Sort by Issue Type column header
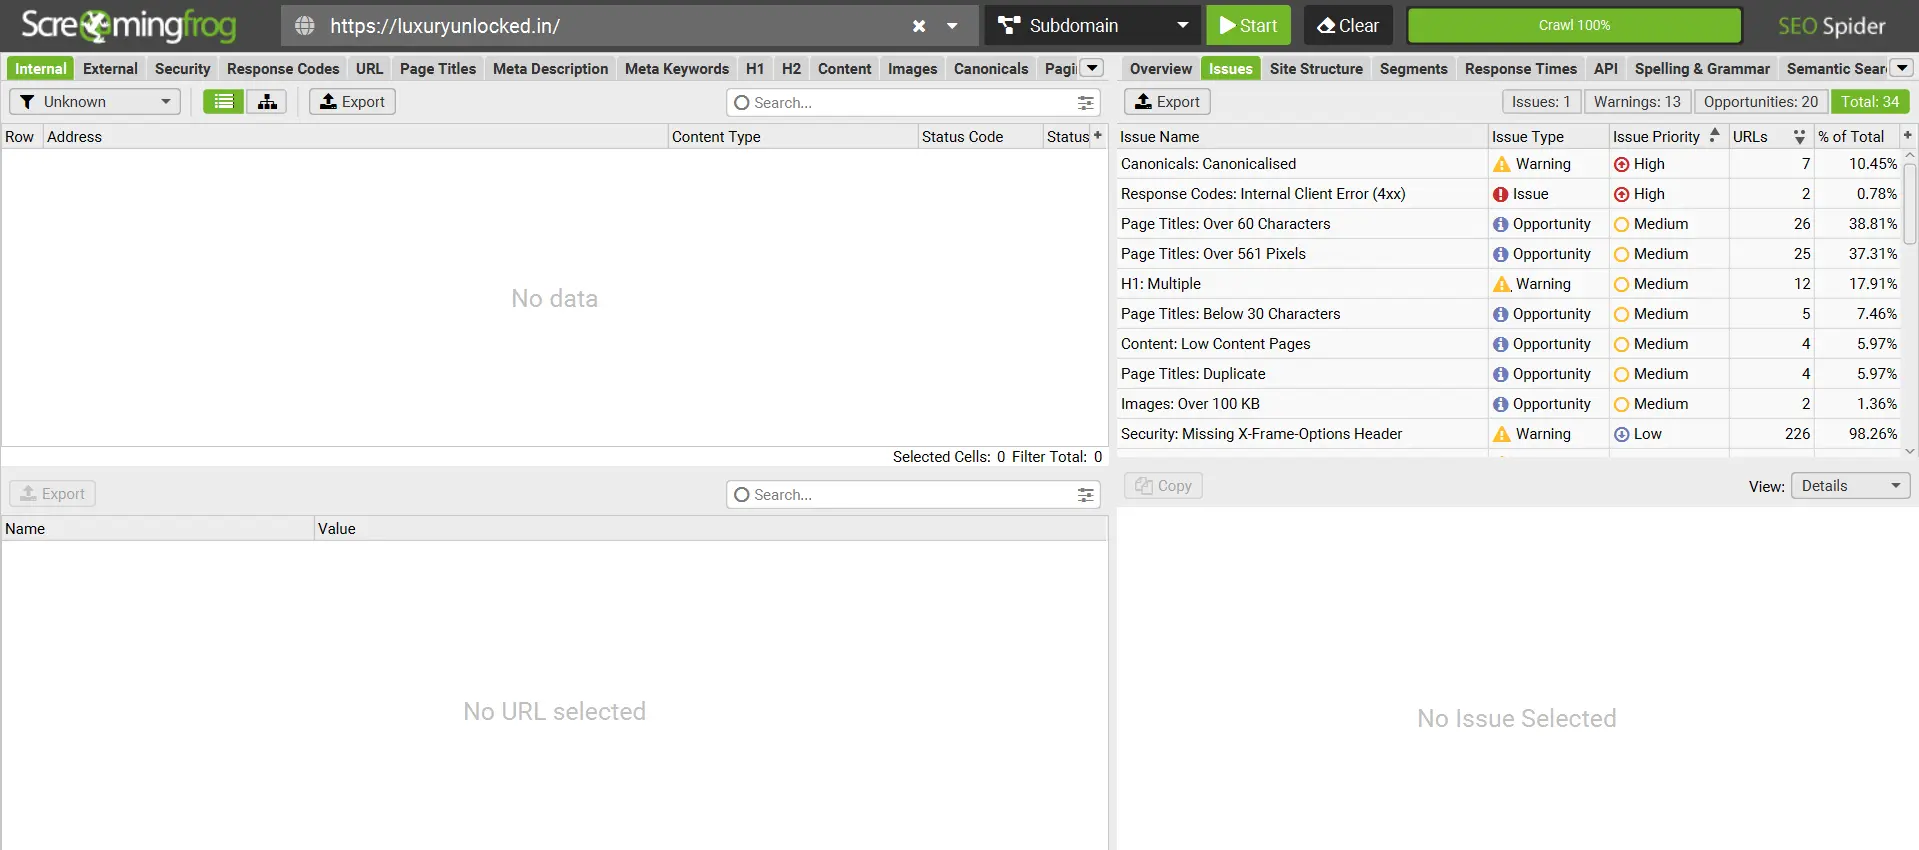The image size is (1919, 850). 1548,136
